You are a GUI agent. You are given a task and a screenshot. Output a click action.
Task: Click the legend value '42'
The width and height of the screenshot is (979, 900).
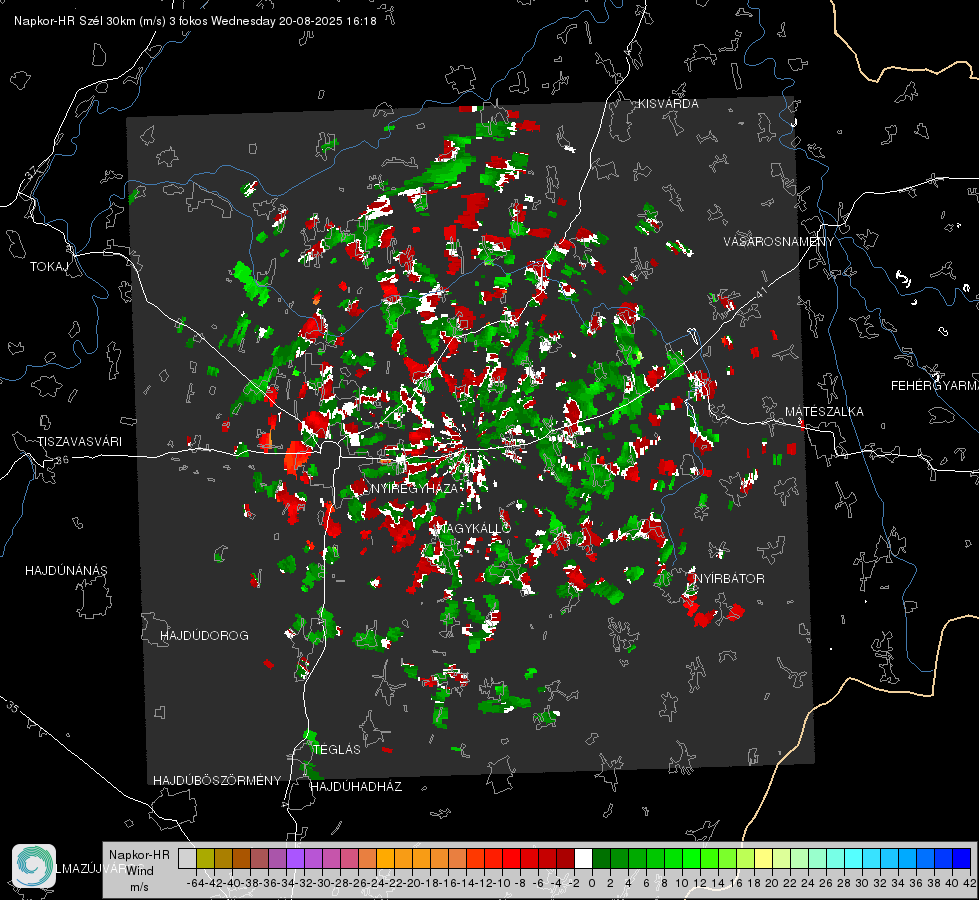(x=969, y=883)
